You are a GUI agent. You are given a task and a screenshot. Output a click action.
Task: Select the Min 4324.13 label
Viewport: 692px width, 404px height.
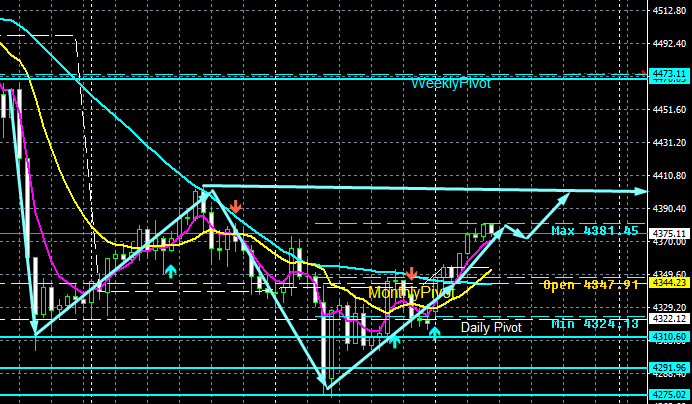coord(595,324)
